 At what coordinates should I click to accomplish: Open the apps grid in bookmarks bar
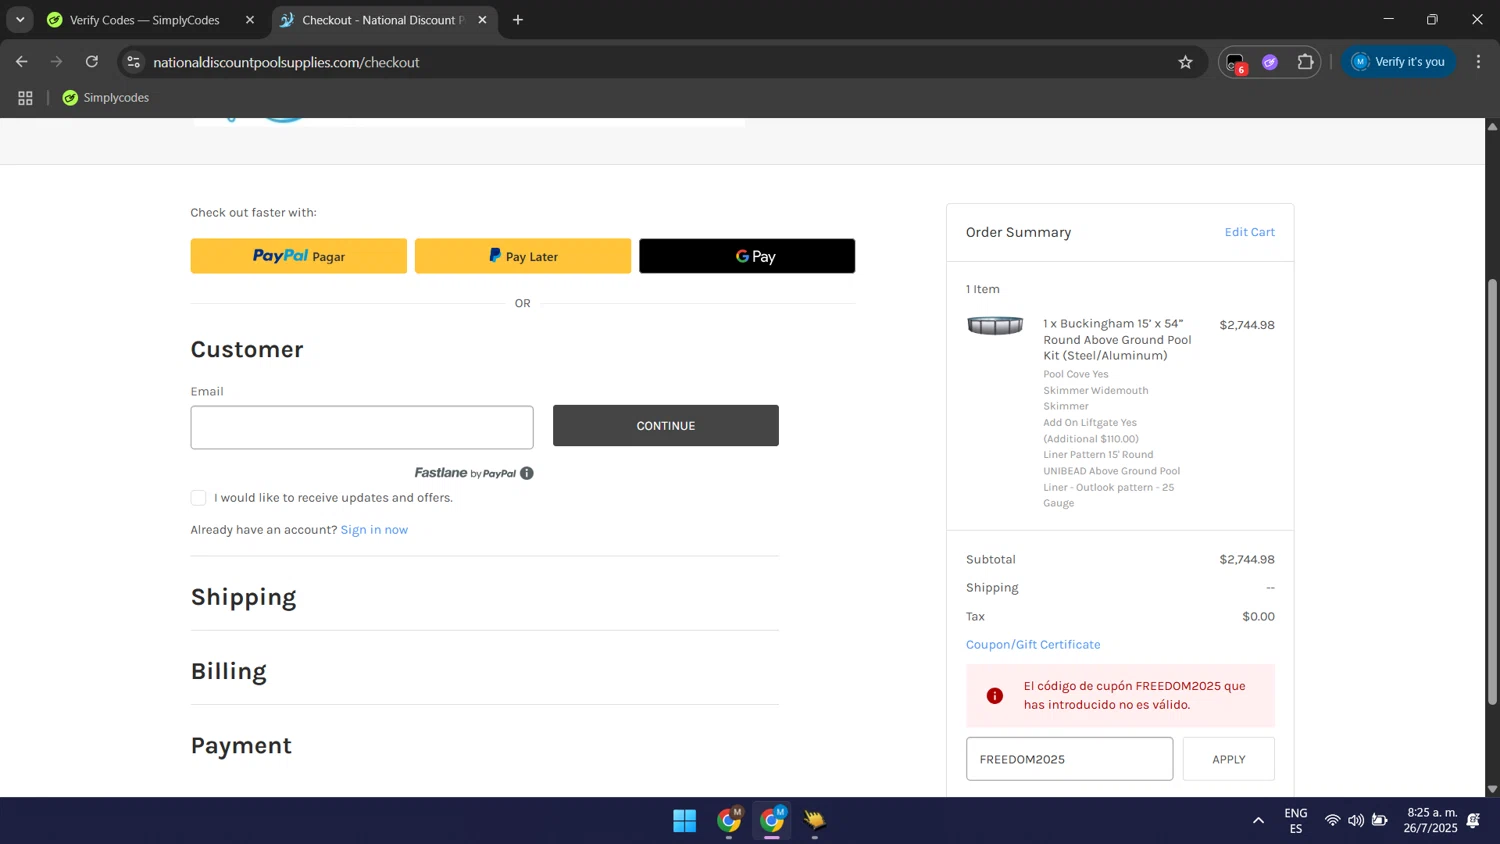(x=25, y=98)
